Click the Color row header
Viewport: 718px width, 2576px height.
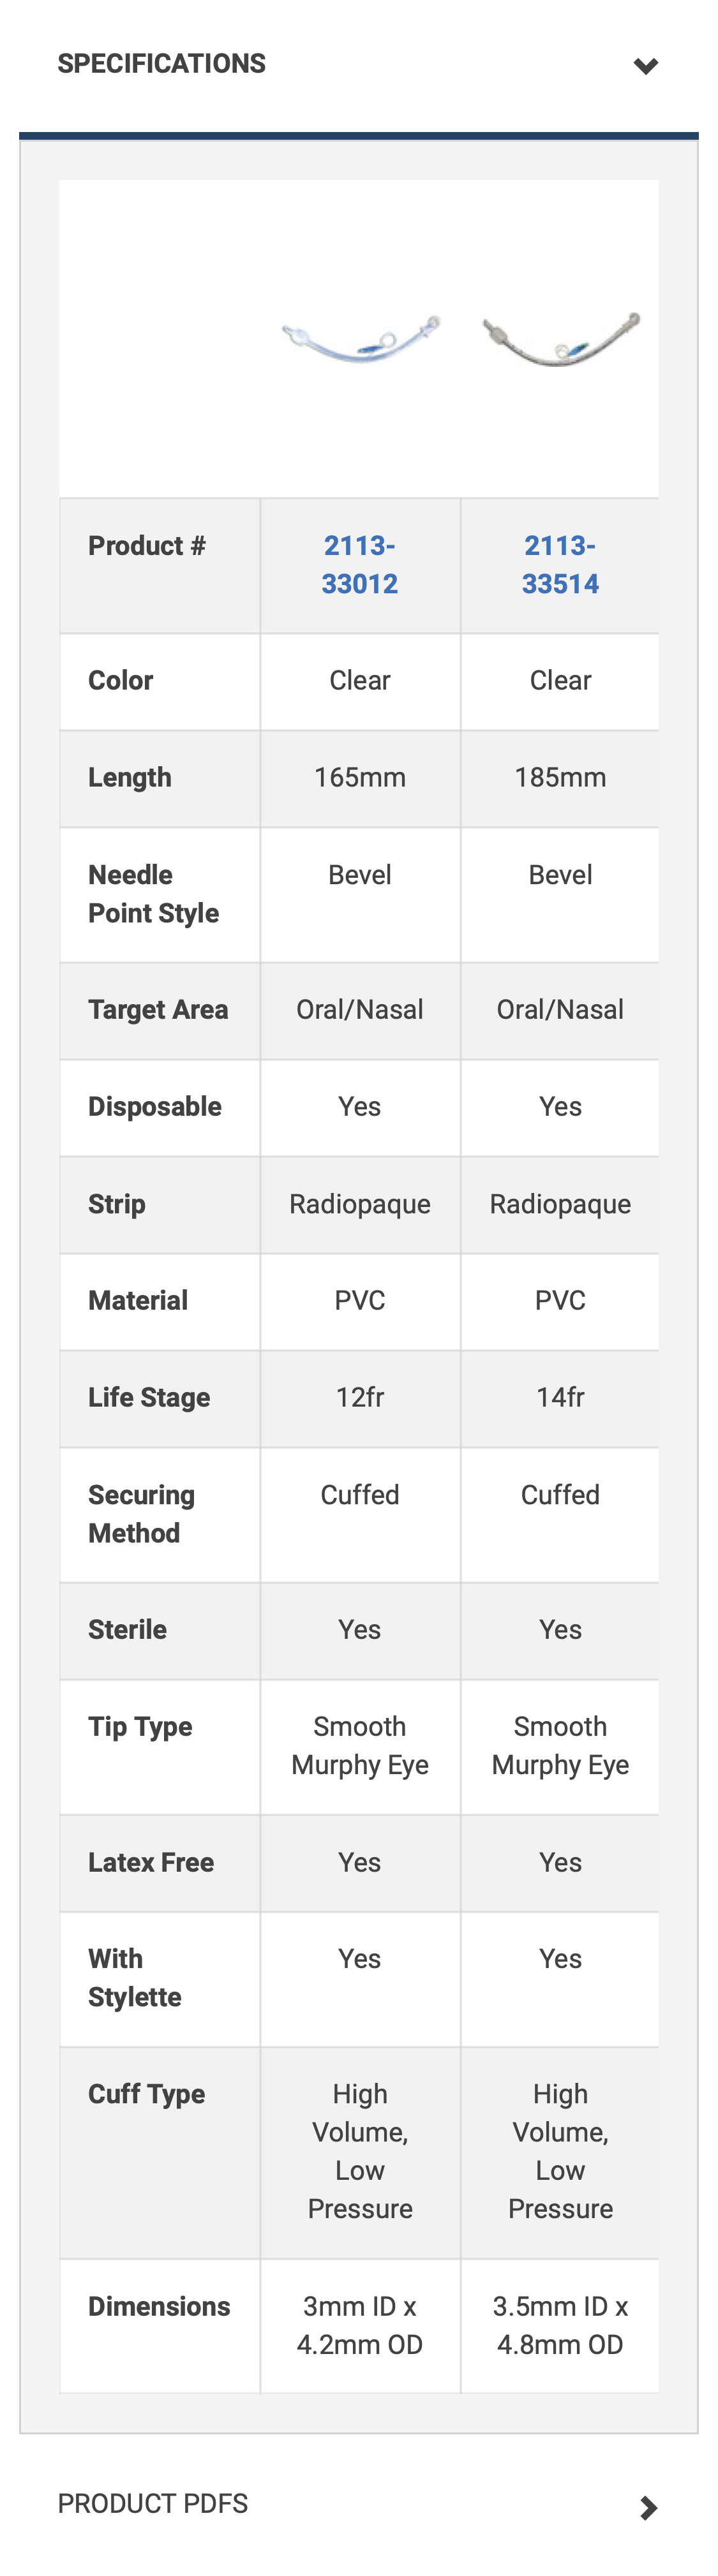coord(120,680)
